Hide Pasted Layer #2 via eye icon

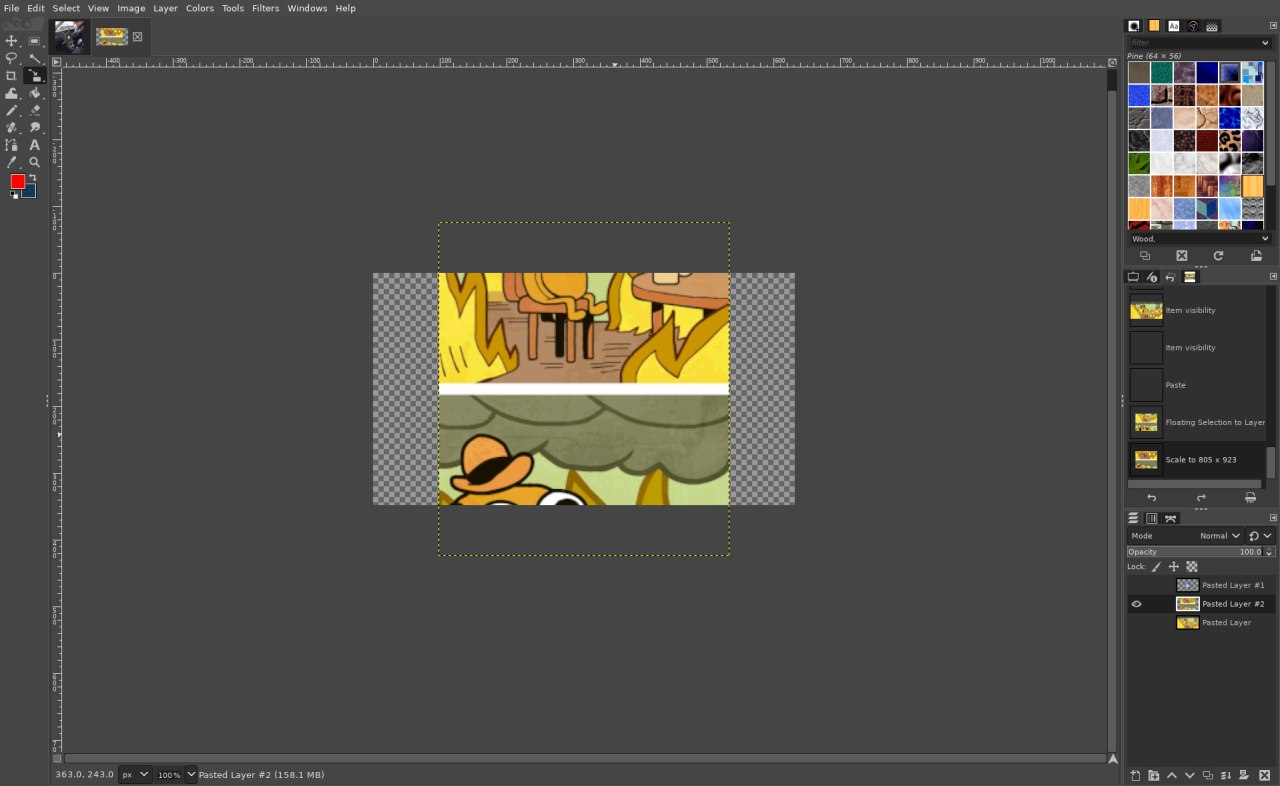tap(1136, 604)
